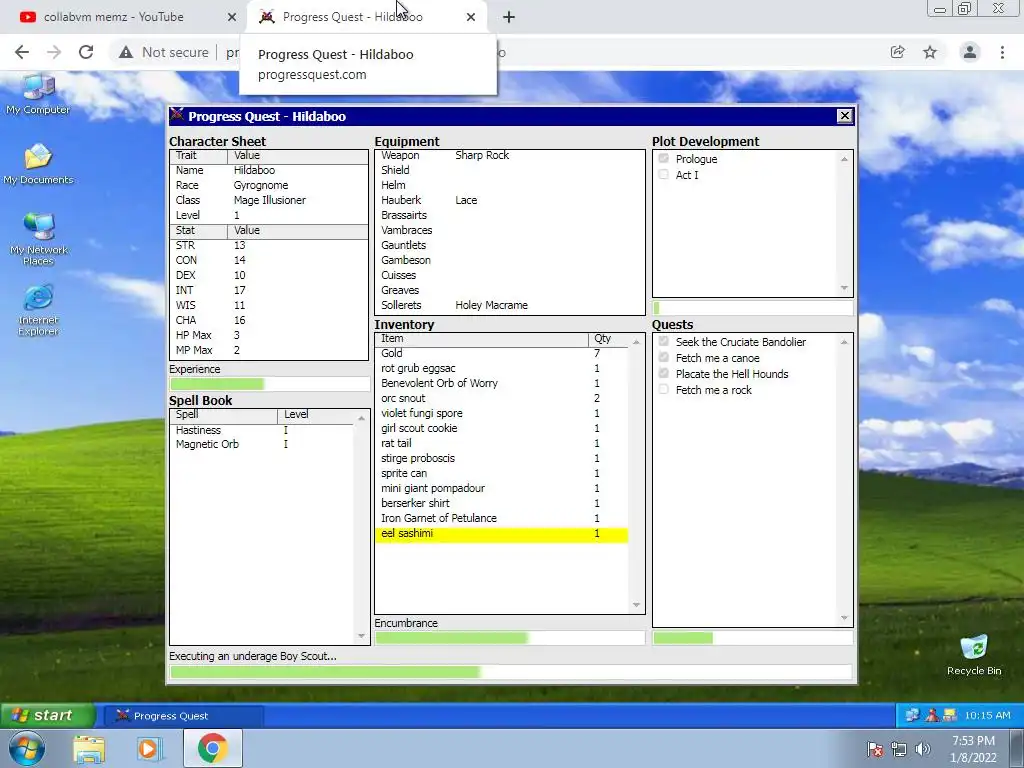The height and width of the screenshot is (768, 1024).
Task: Click Windows 7 Start orb
Action: tap(27, 748)
